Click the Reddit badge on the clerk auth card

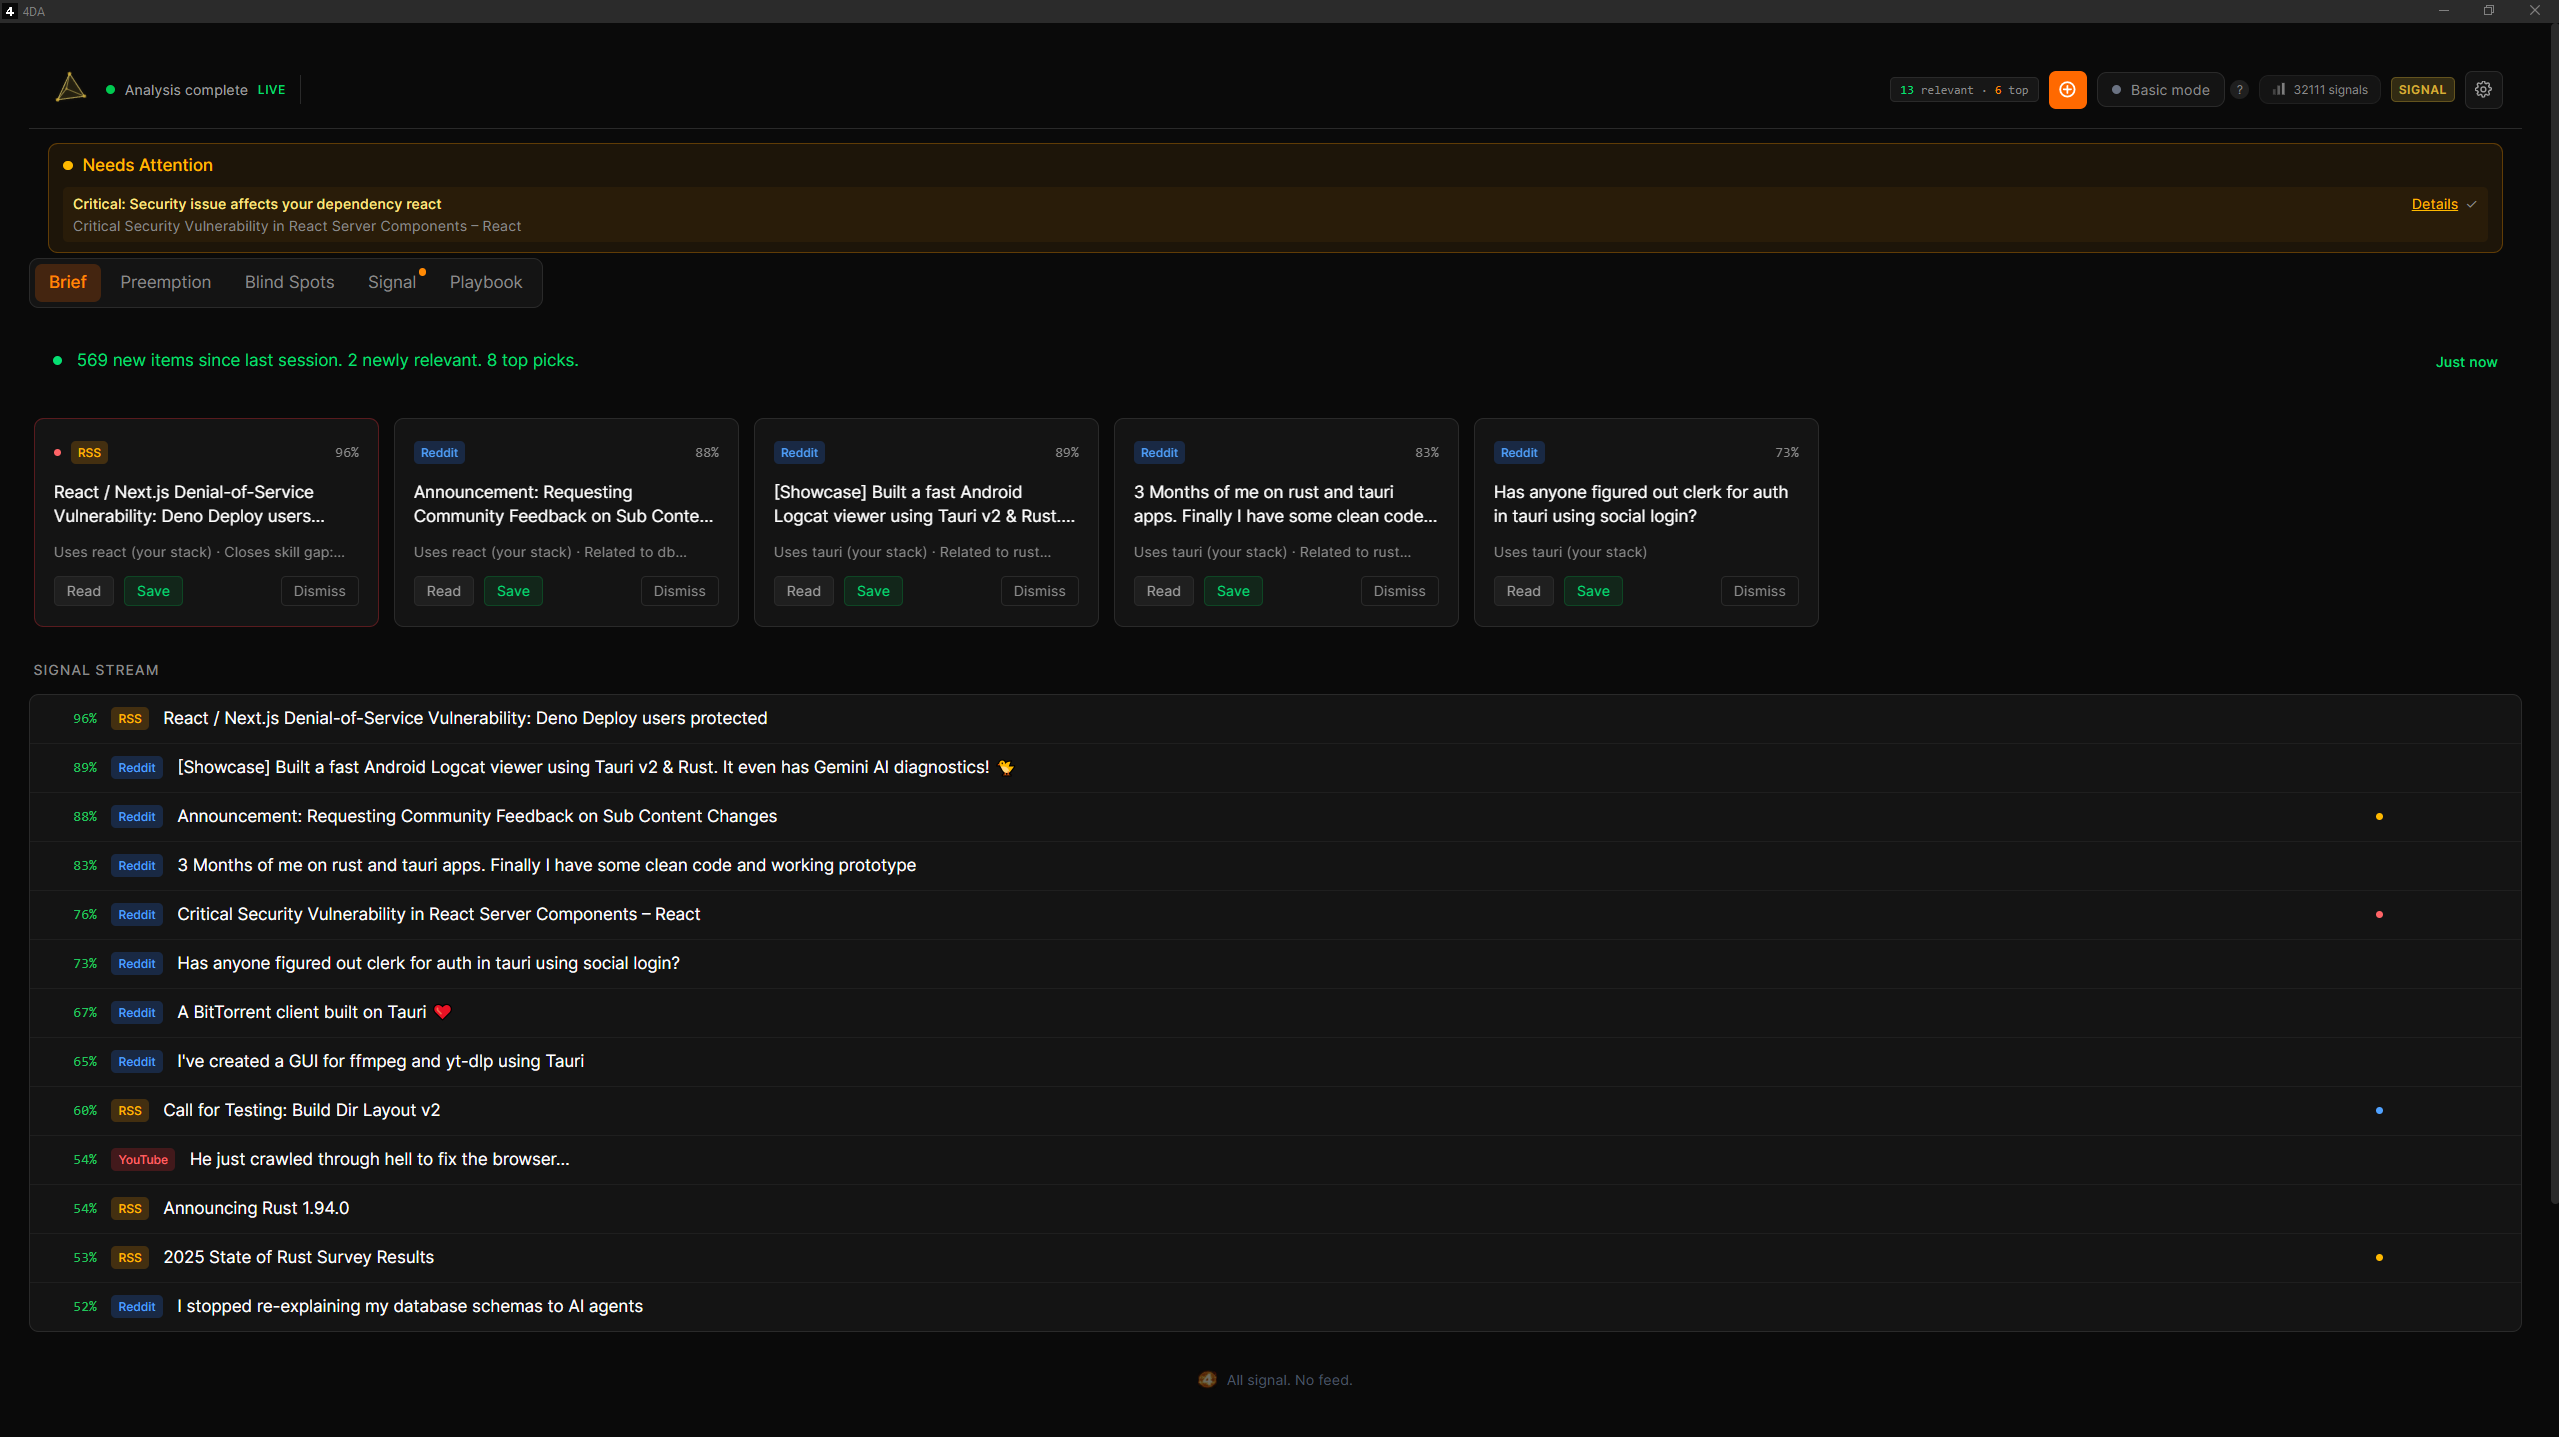(x=1518, y=452)
